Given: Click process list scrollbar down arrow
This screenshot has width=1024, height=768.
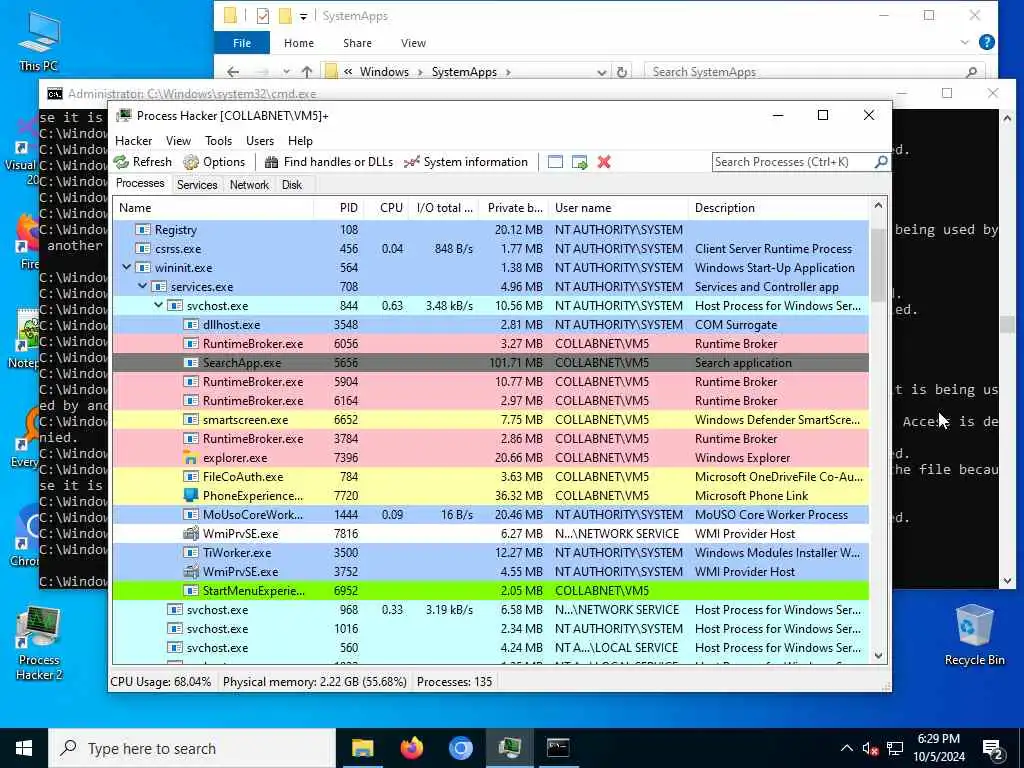Looking at the screenshot, I should tap(878, 656).
